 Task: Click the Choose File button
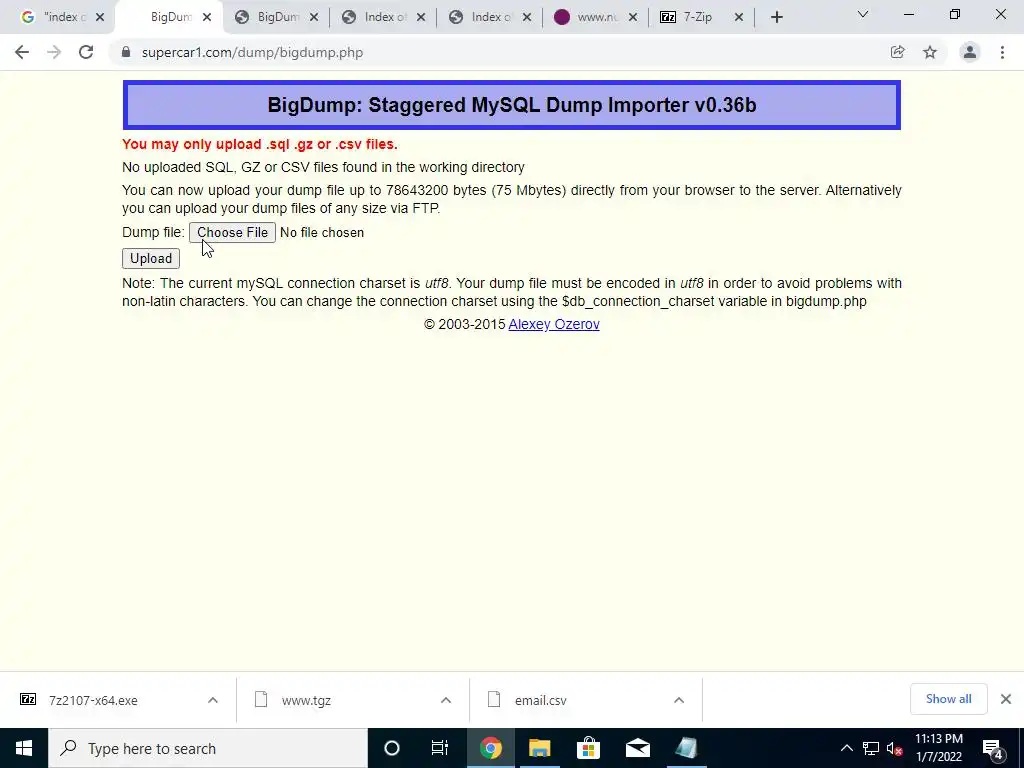[x=232, y=232]
